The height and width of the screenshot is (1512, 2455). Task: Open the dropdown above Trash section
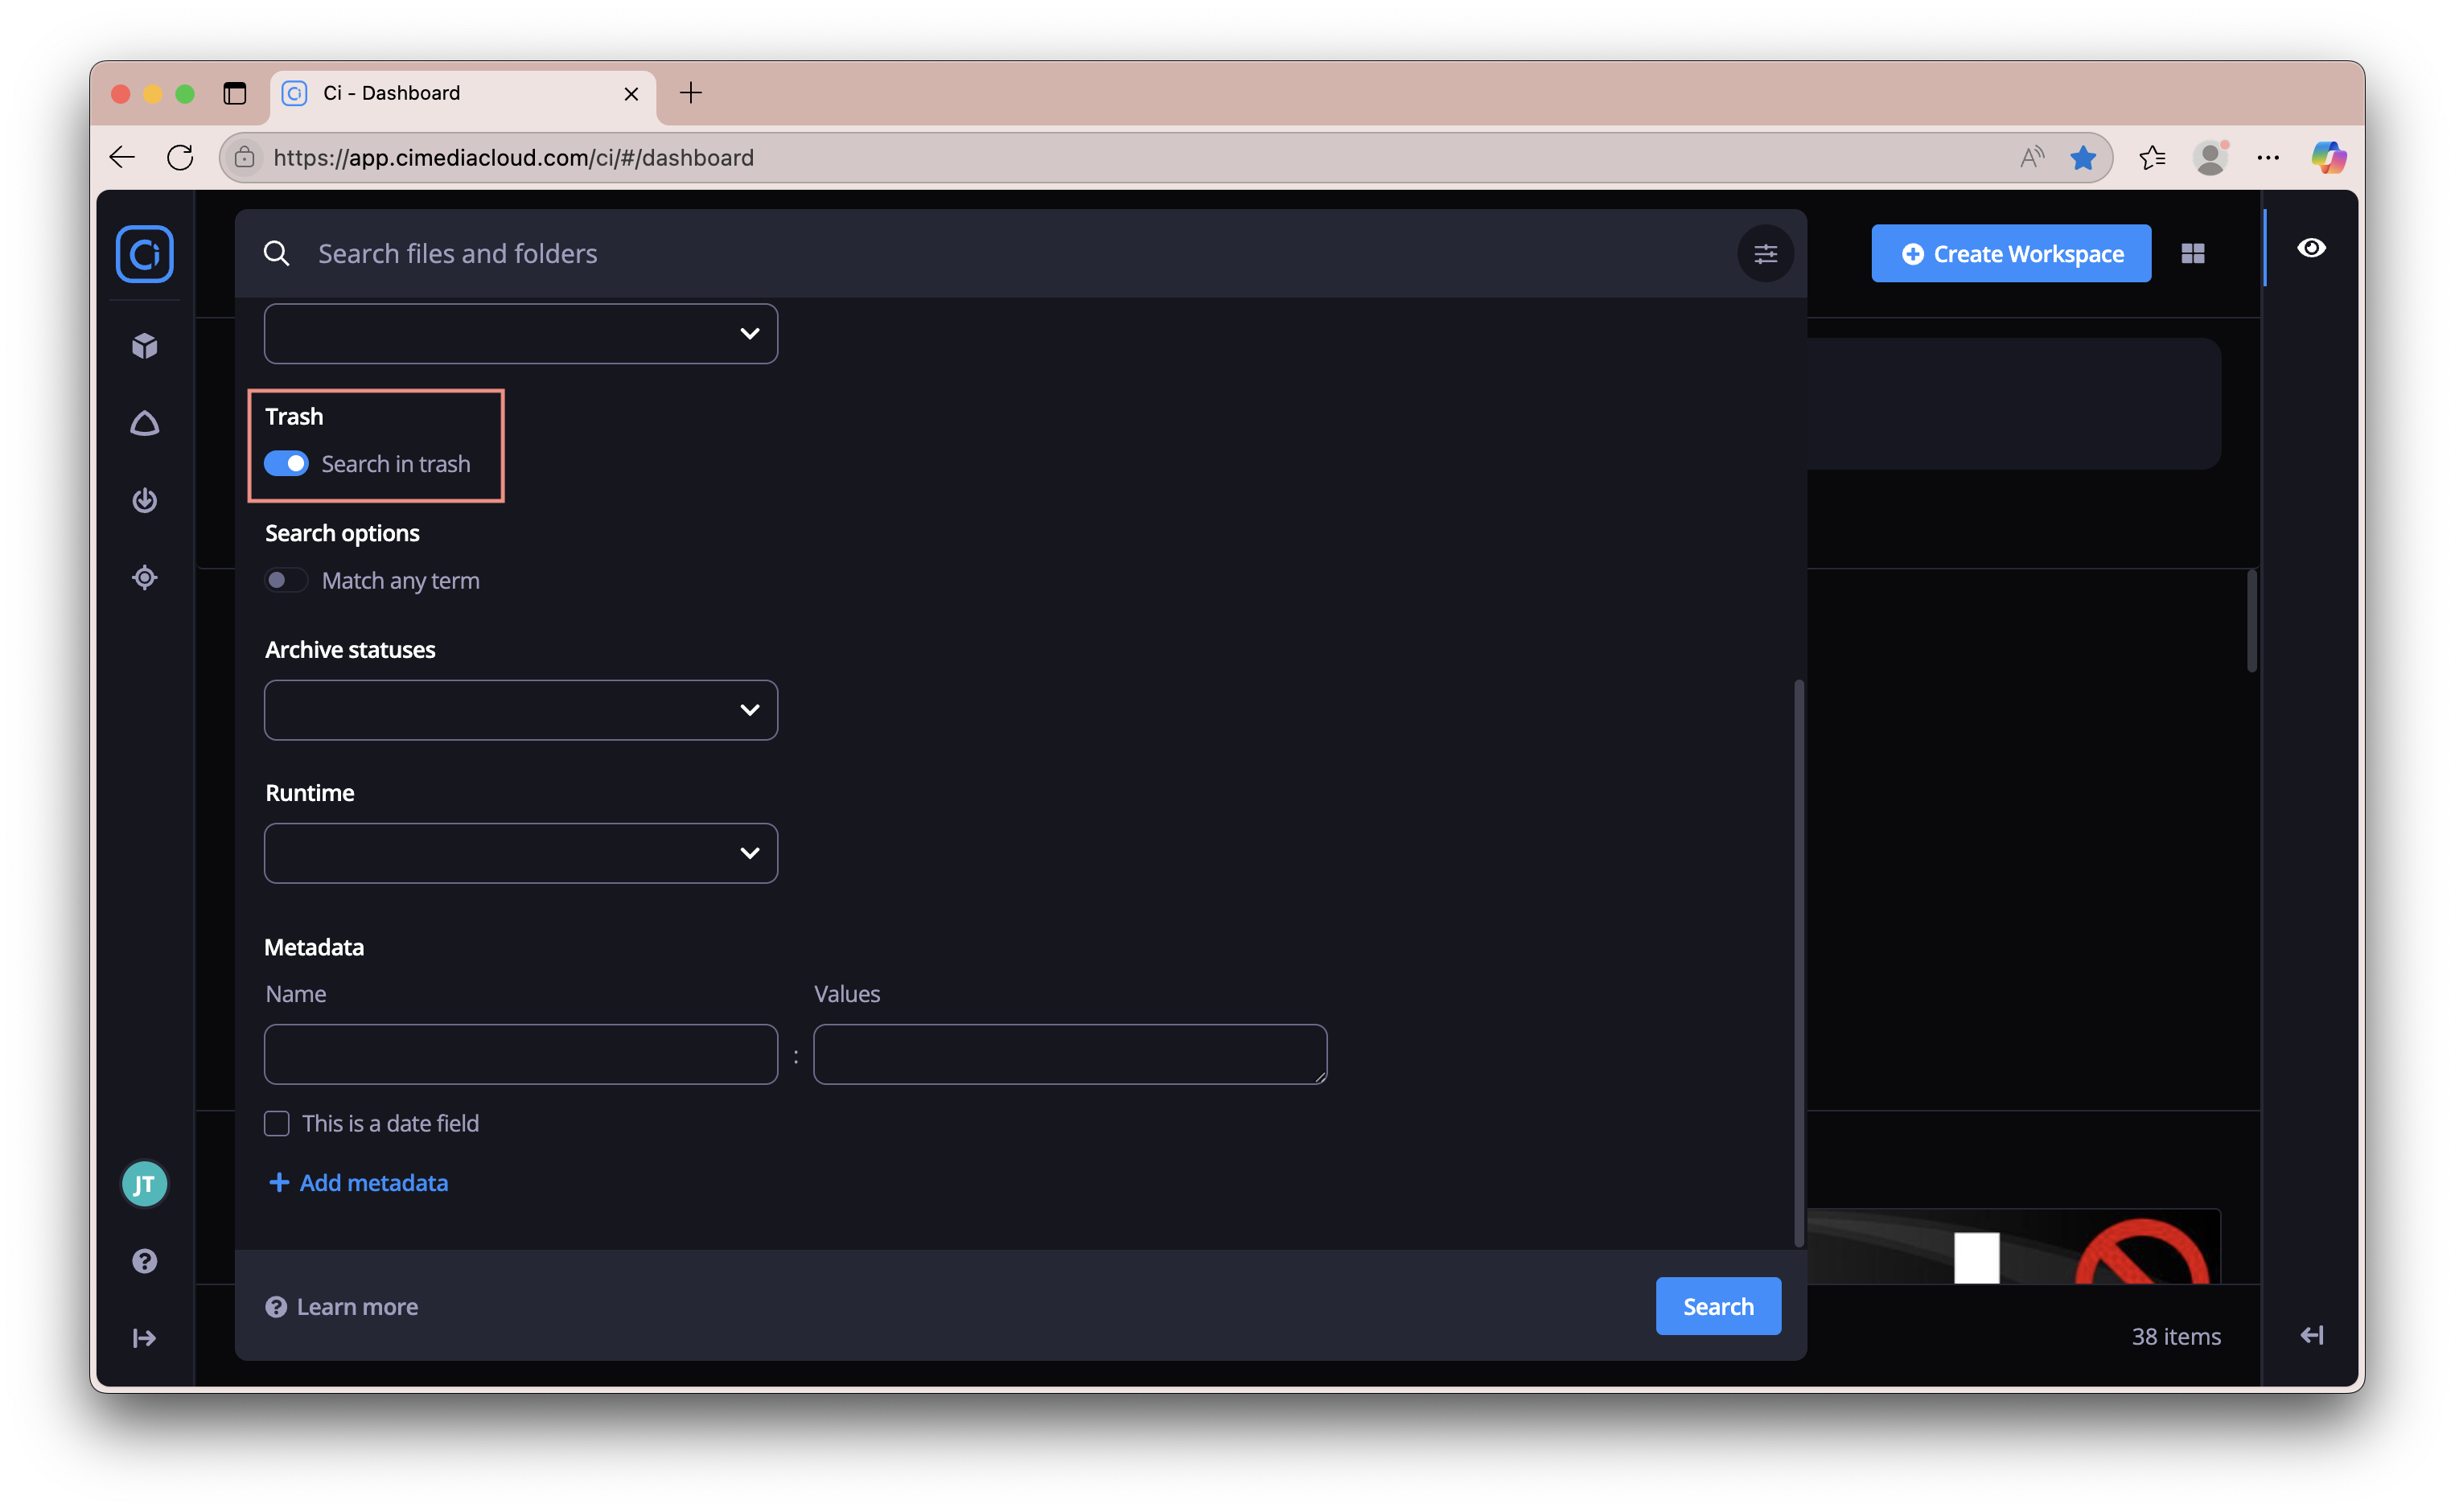tap(520, 333)
